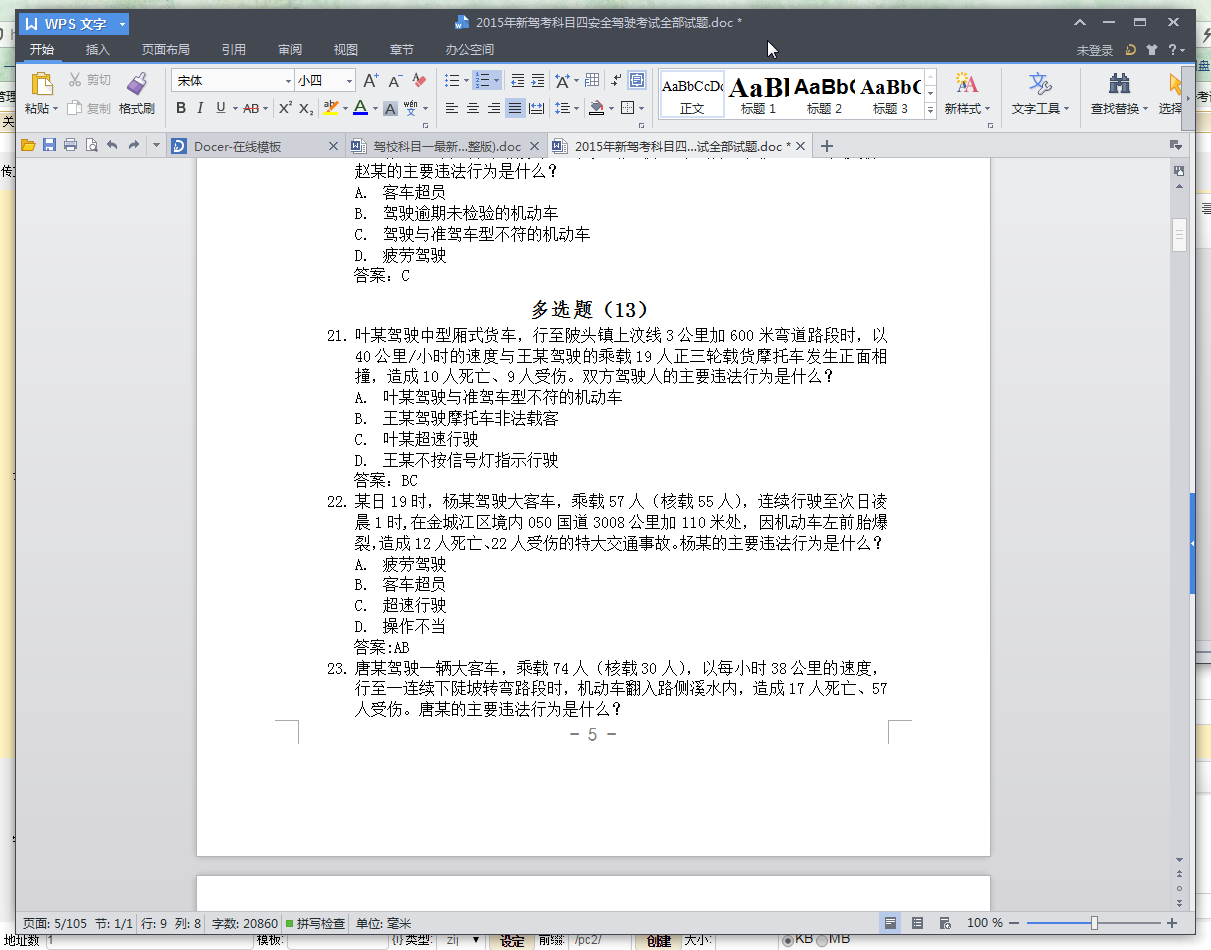Redo the last undone action
This screenshot has height=950, width=1211.
(x=133, y=146)
